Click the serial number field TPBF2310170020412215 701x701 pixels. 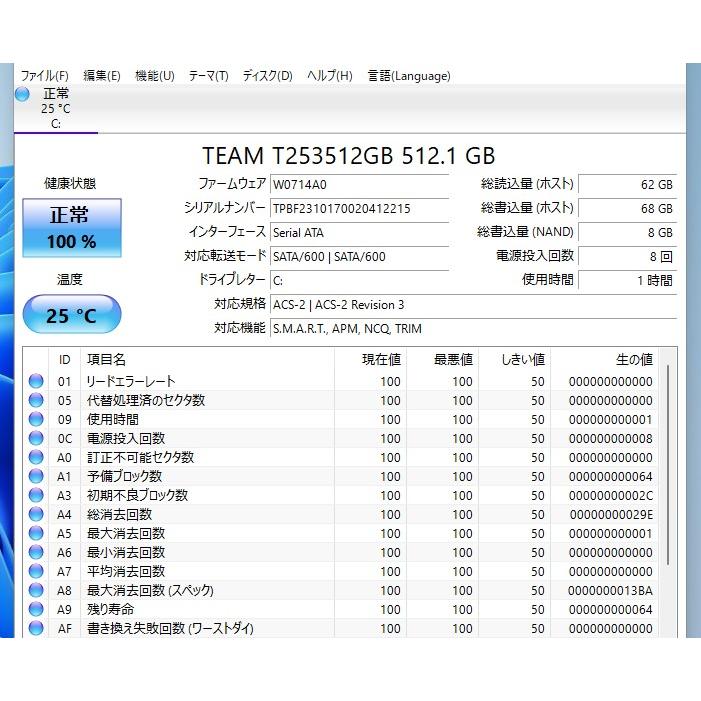coord(359,209)
